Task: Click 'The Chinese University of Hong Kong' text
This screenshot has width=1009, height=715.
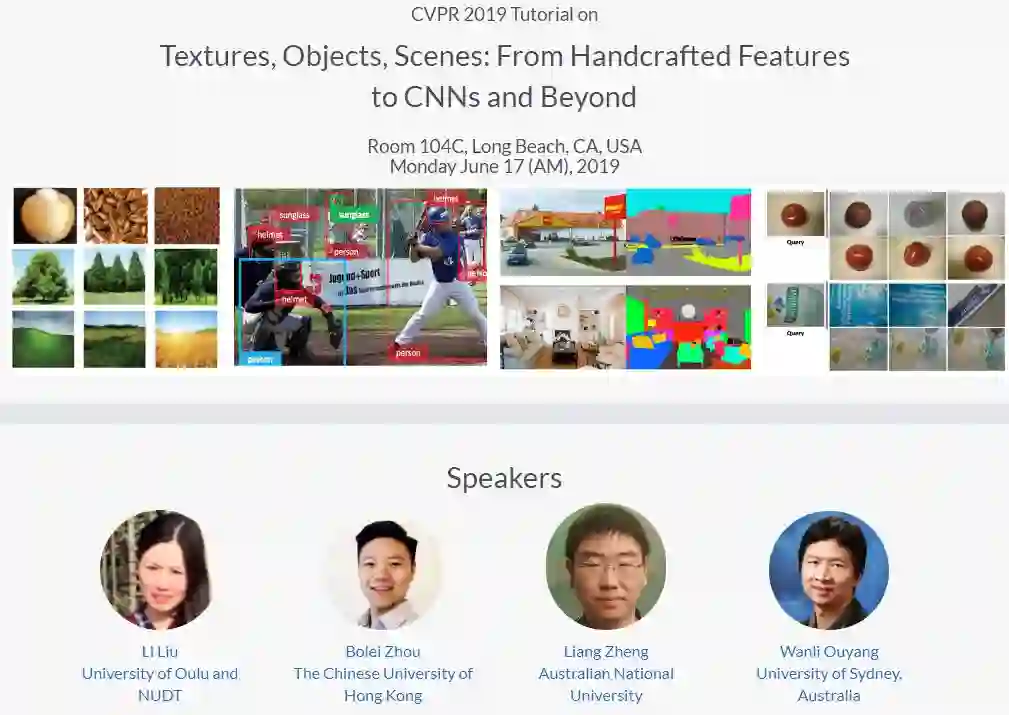Action: tap(383, 684)
